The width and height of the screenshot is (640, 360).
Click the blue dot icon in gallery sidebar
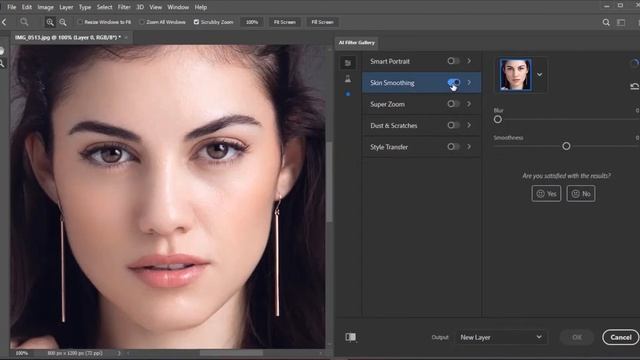348,94
